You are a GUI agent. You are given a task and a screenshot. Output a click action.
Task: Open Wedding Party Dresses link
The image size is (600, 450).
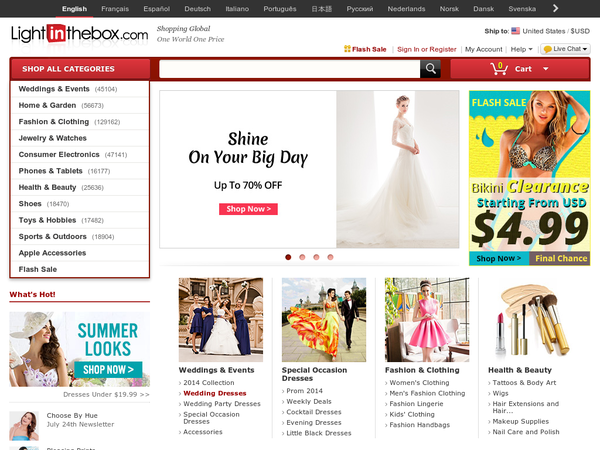pyautogui.click(x=222, y=404)
